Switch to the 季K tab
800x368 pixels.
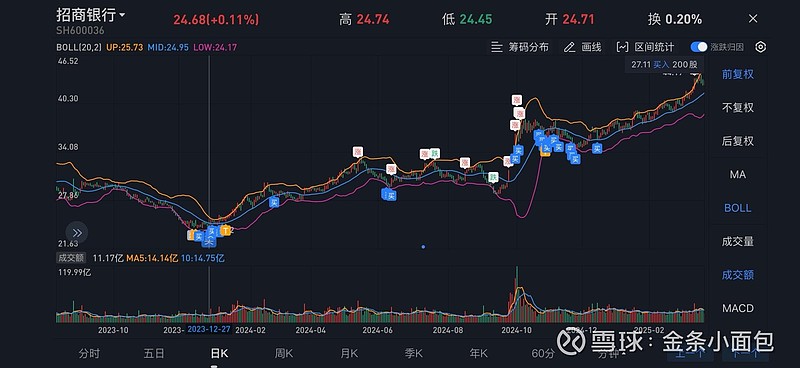point(414,353)
